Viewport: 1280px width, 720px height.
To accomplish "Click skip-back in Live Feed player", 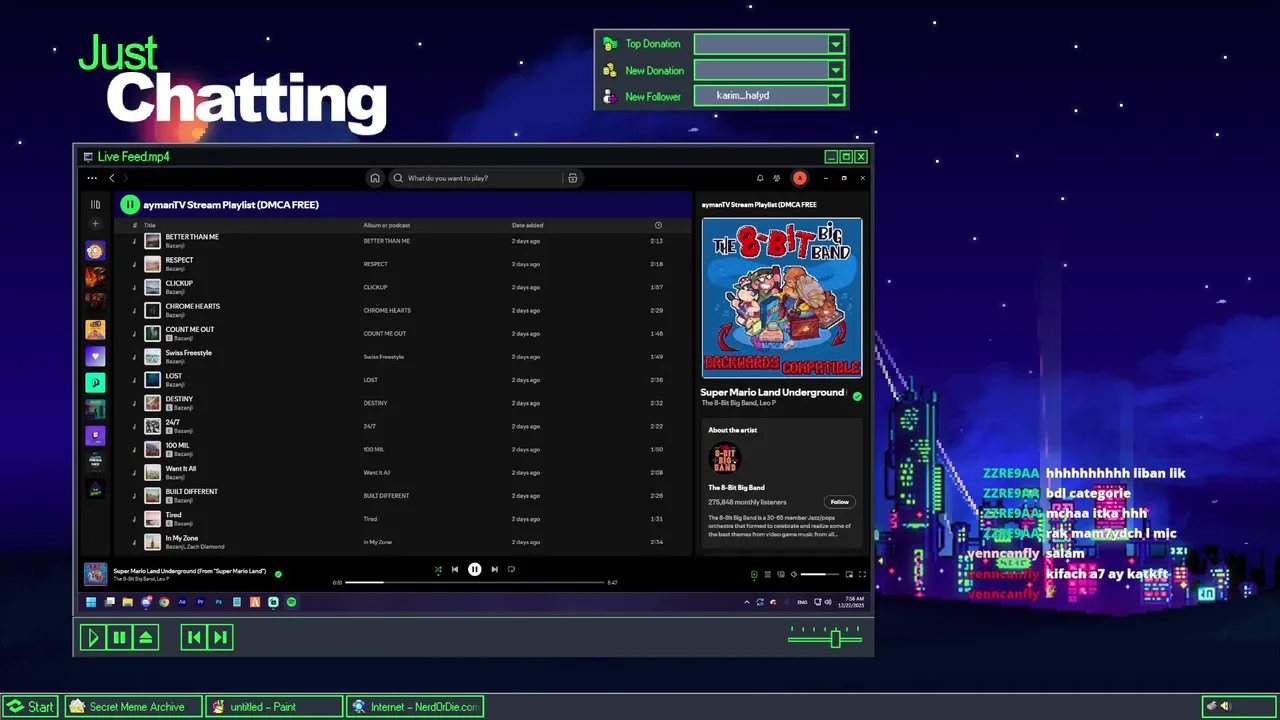I will tap(194, 637).
